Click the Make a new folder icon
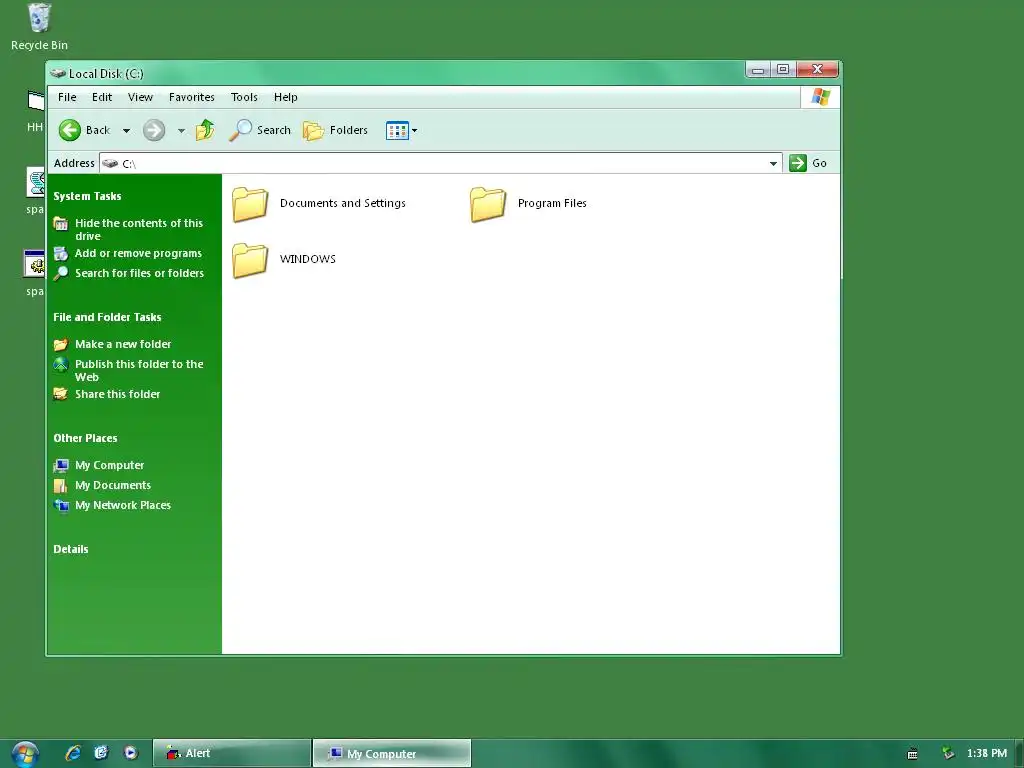Viewport: 1024px width, 768px height. coord(61,344)
